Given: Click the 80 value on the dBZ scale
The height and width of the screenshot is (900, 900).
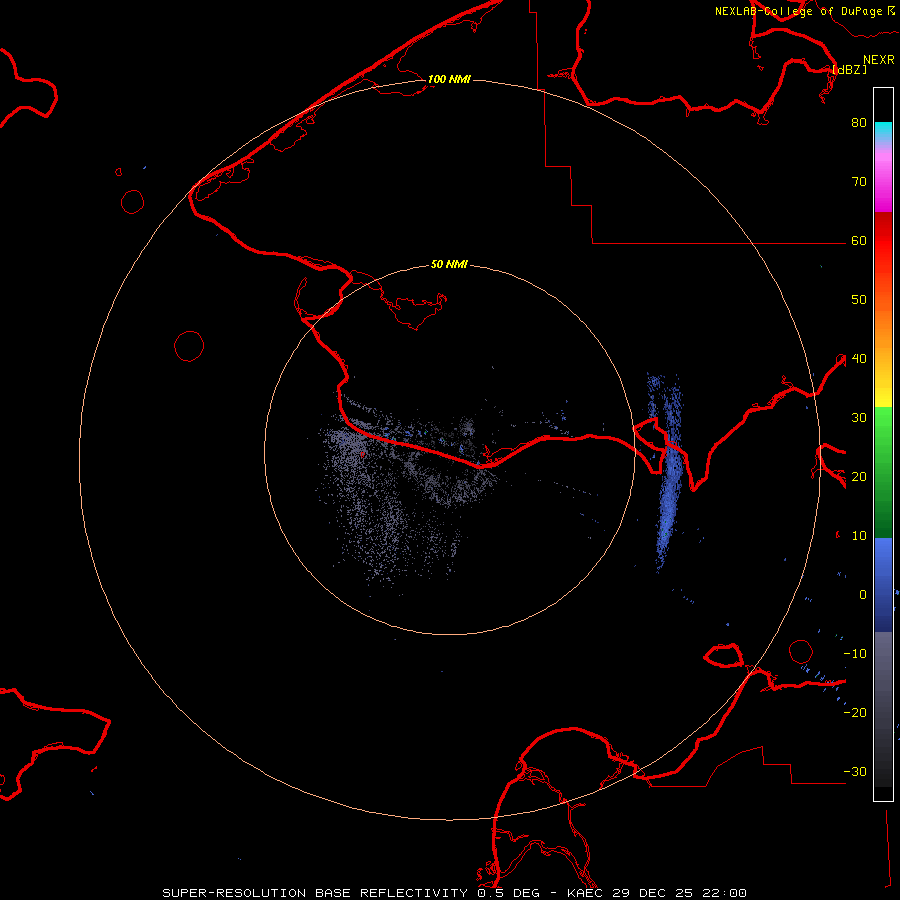Looking at the screenshot, I should 859,122.
